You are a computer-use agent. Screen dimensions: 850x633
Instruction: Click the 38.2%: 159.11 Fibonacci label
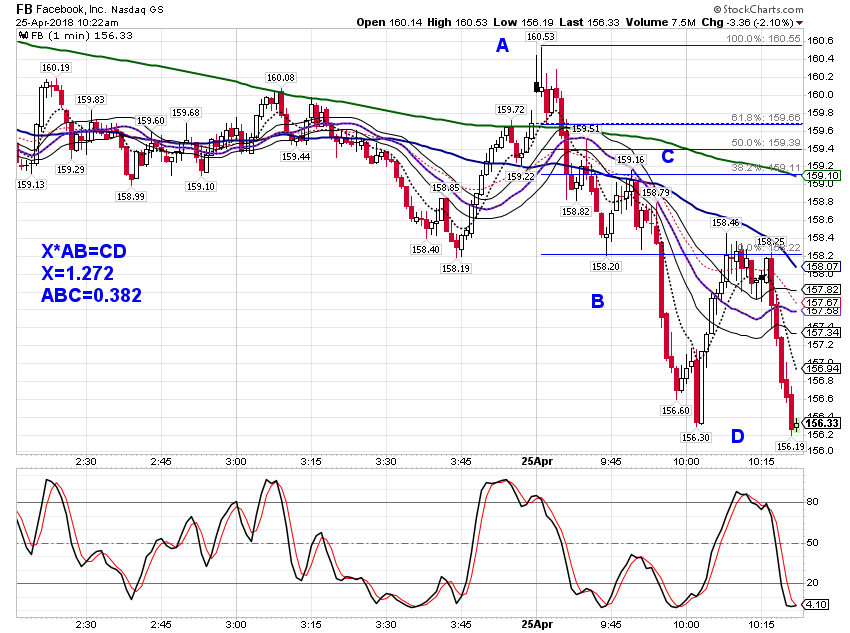pyautogui.click(x=765, y=167)
